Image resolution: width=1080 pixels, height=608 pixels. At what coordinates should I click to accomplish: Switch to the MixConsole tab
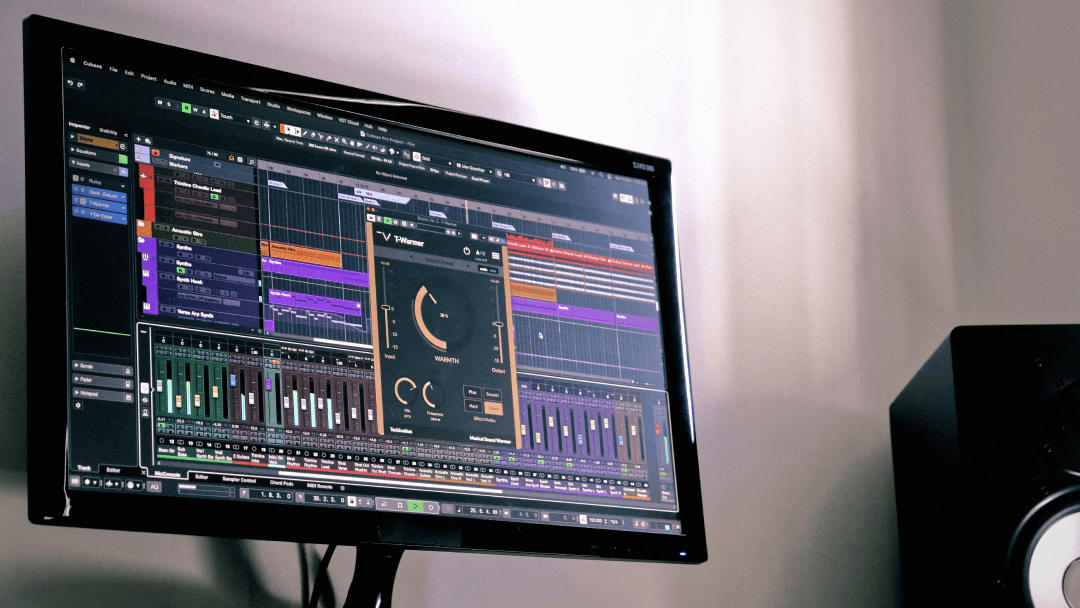tap(167, 474)
